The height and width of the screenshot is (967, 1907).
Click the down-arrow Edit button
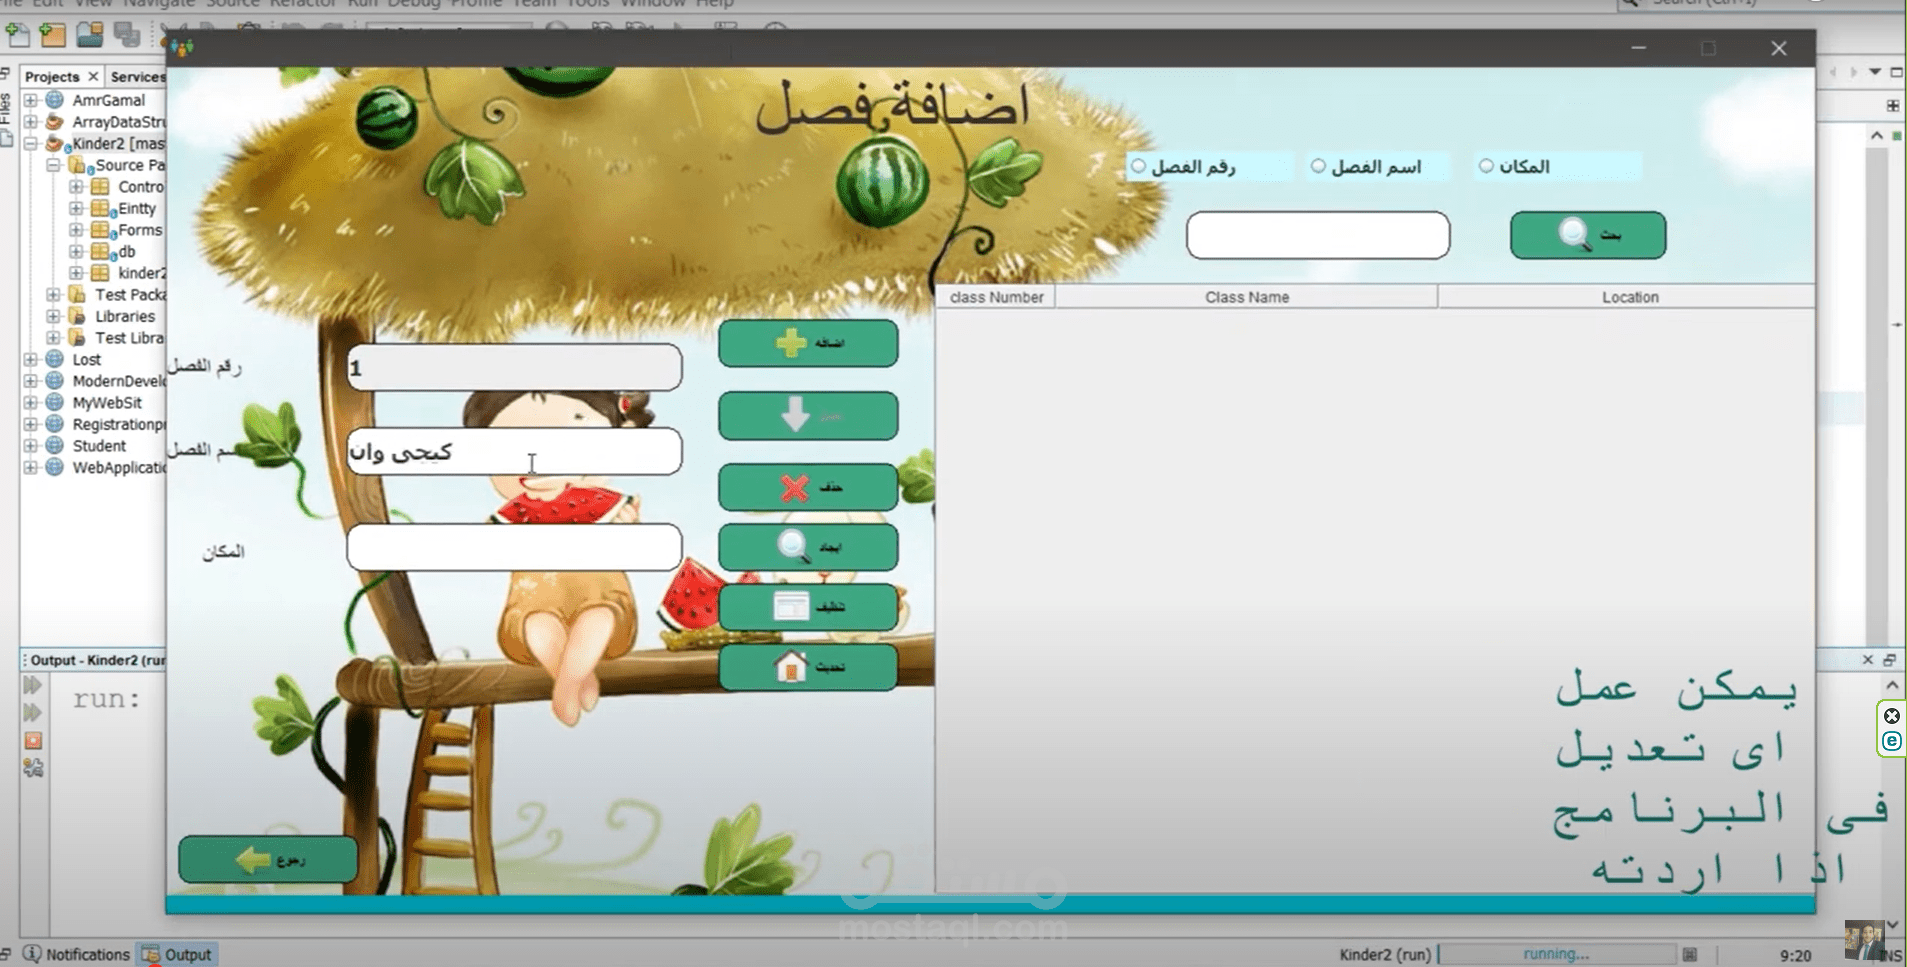coord(807,415)
